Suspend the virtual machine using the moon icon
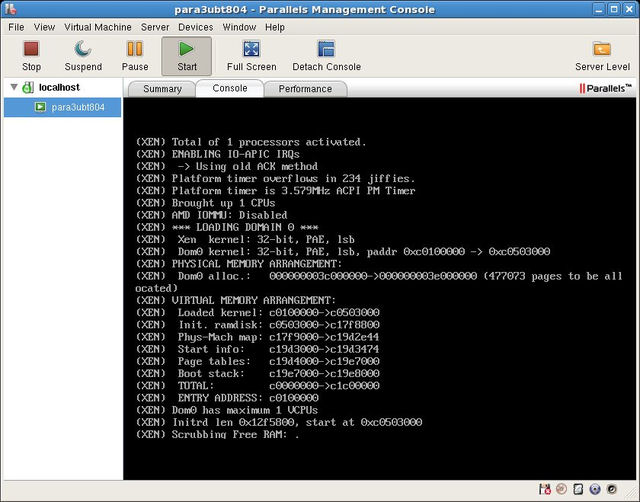The width and height of the screenshot is (640, 502). coord(83,56)
